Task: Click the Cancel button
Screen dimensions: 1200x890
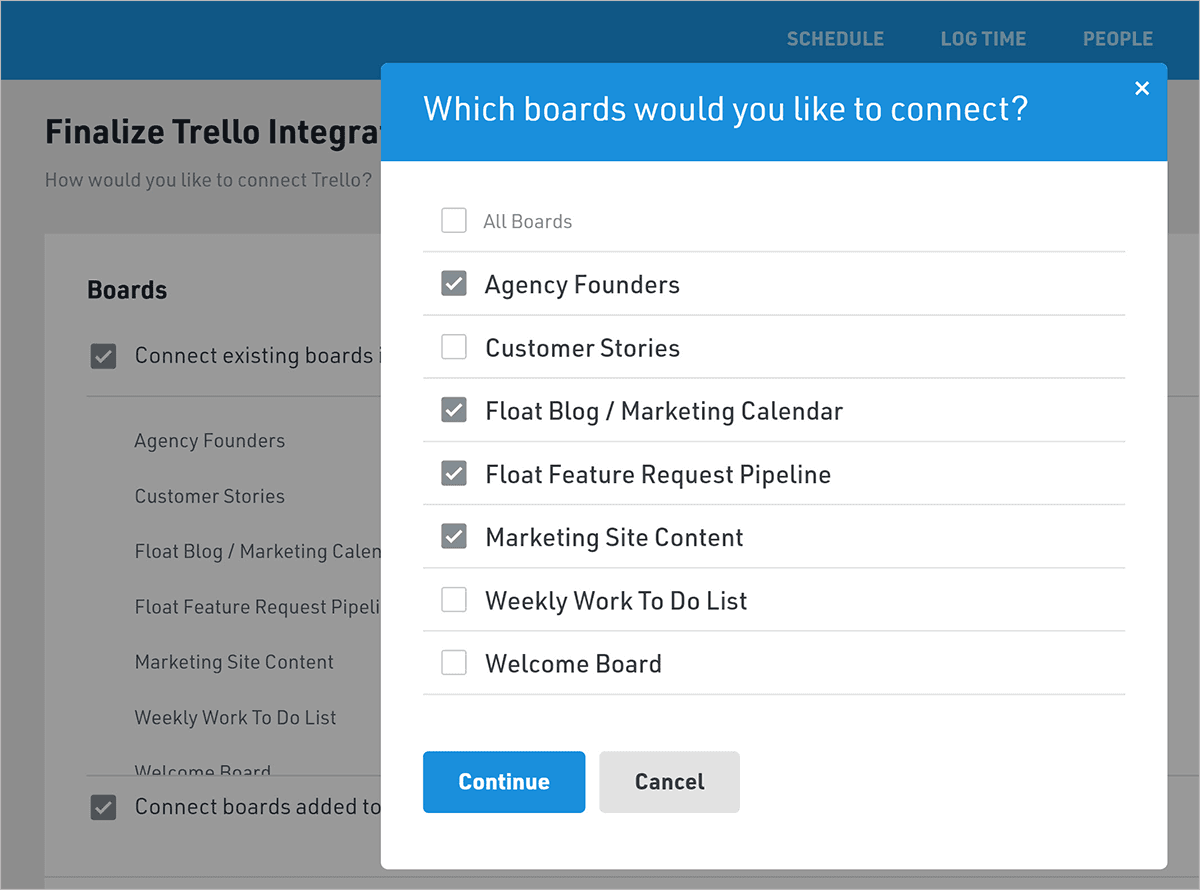Action: point(669,782)
